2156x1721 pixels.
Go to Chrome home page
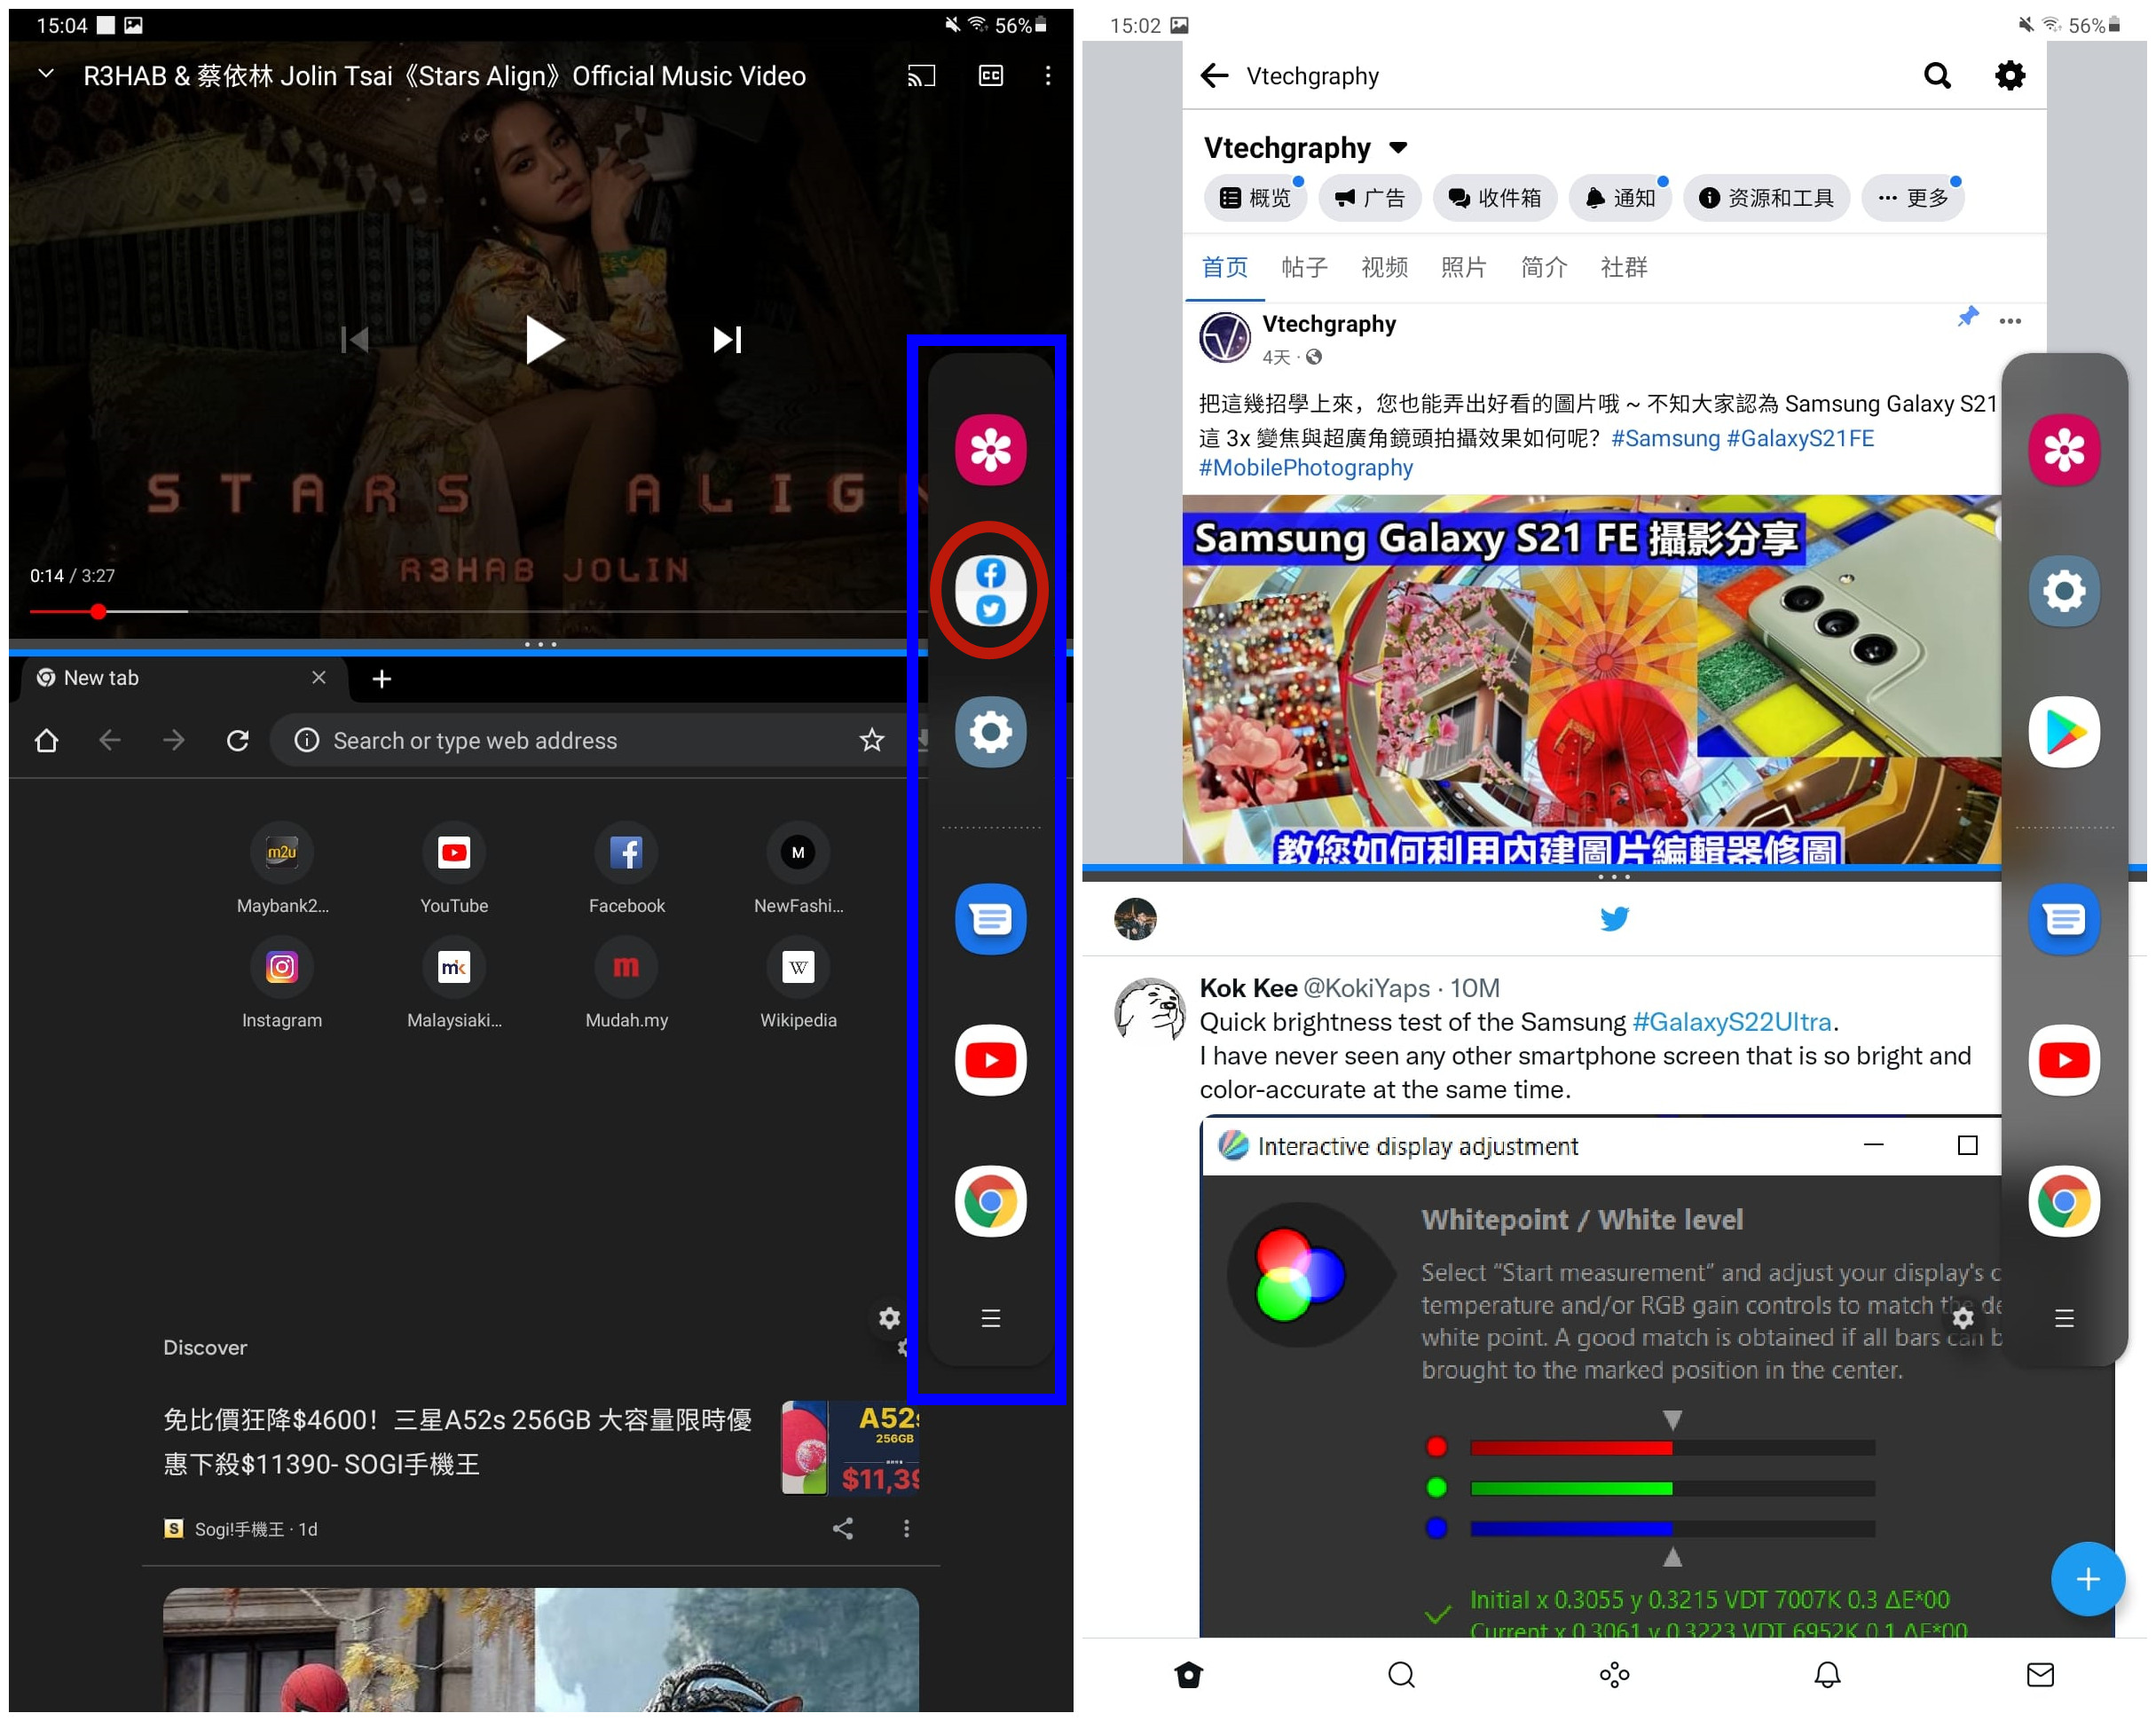[46, 740]
